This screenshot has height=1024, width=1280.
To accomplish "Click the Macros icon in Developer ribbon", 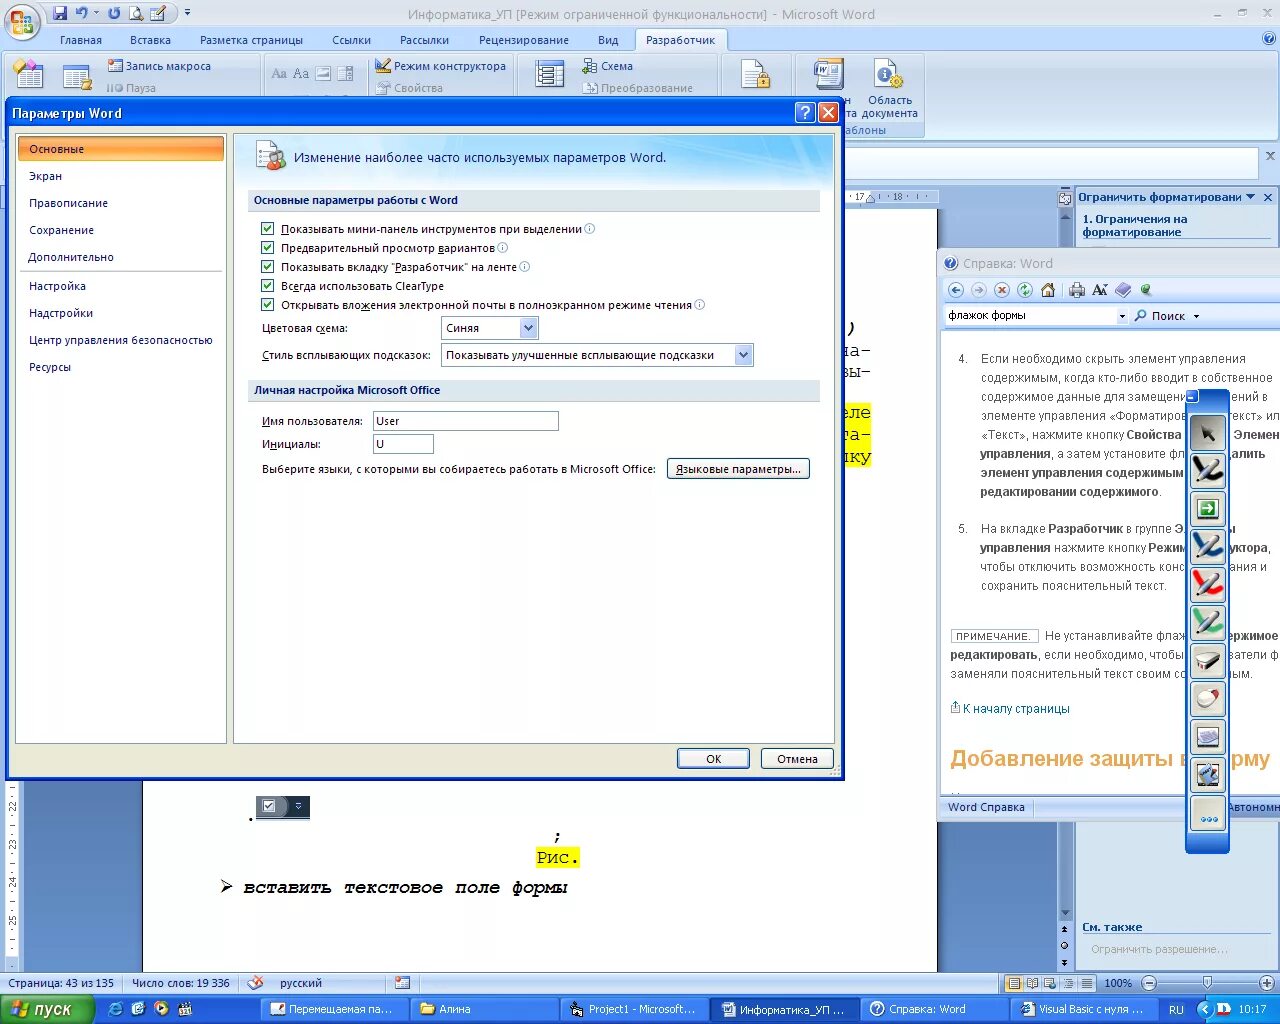I will (77, 76).
